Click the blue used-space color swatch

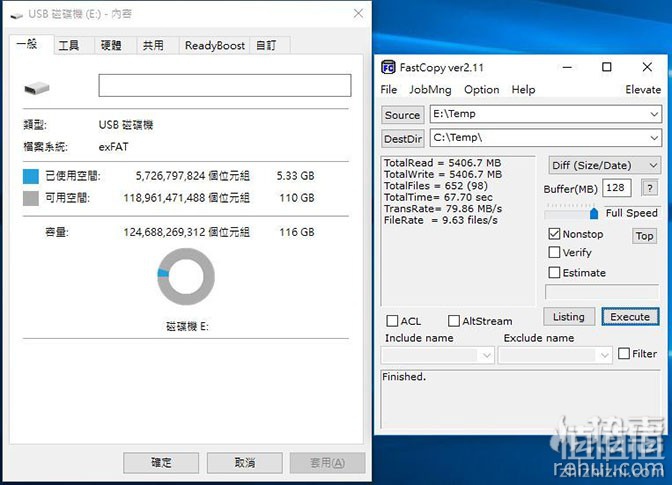tap(31, 176)
